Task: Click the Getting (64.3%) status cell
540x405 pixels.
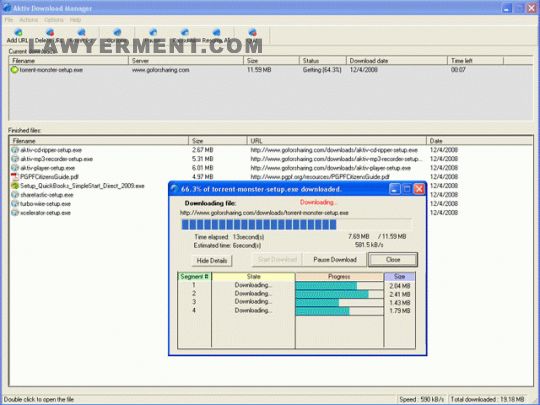Action: (322, 70)
